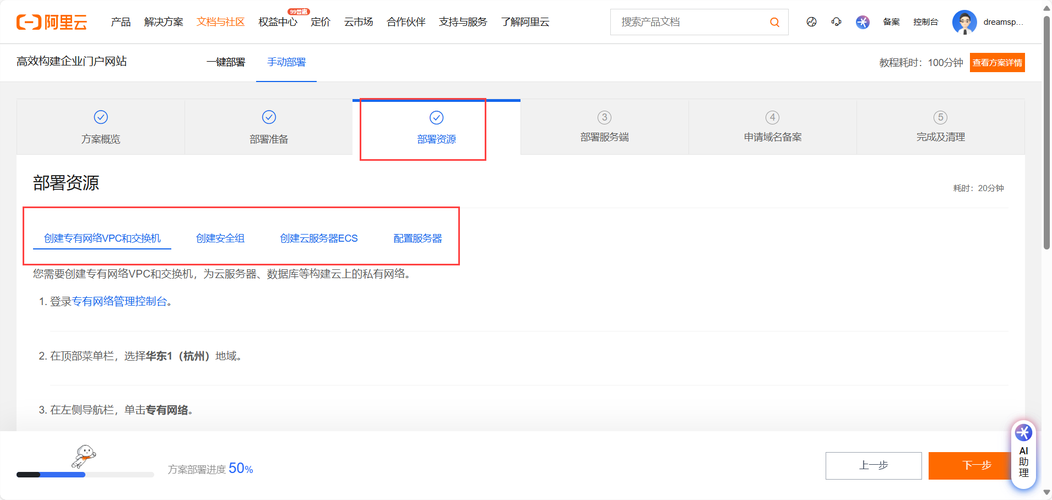Click the 耗时:20分钟 label

(x=978, y=189)
